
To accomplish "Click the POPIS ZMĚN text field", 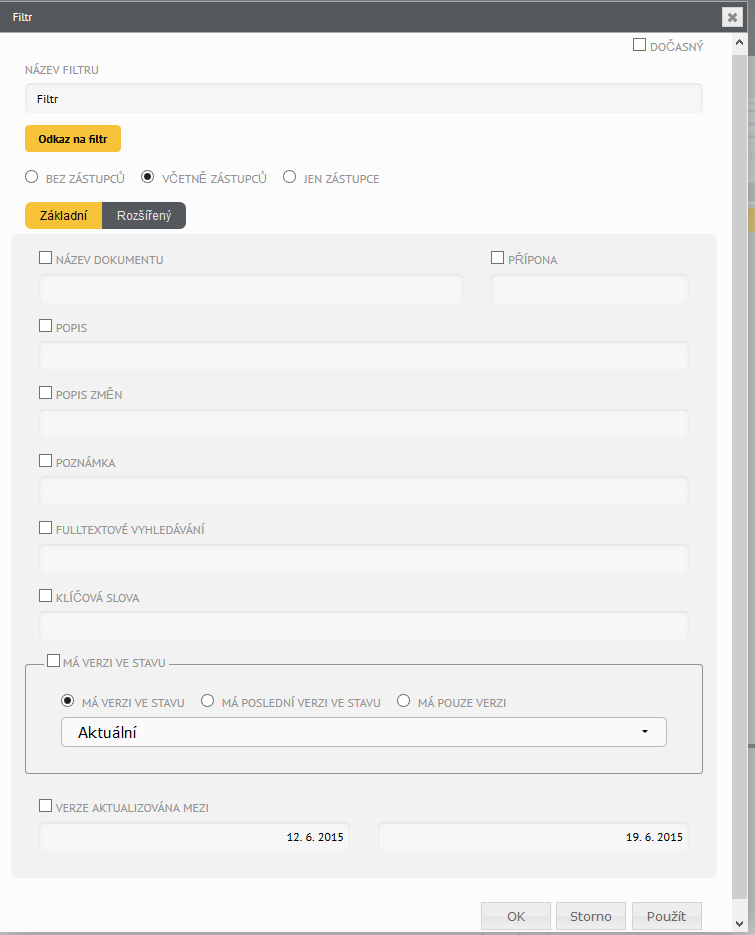I will (364, 424).
